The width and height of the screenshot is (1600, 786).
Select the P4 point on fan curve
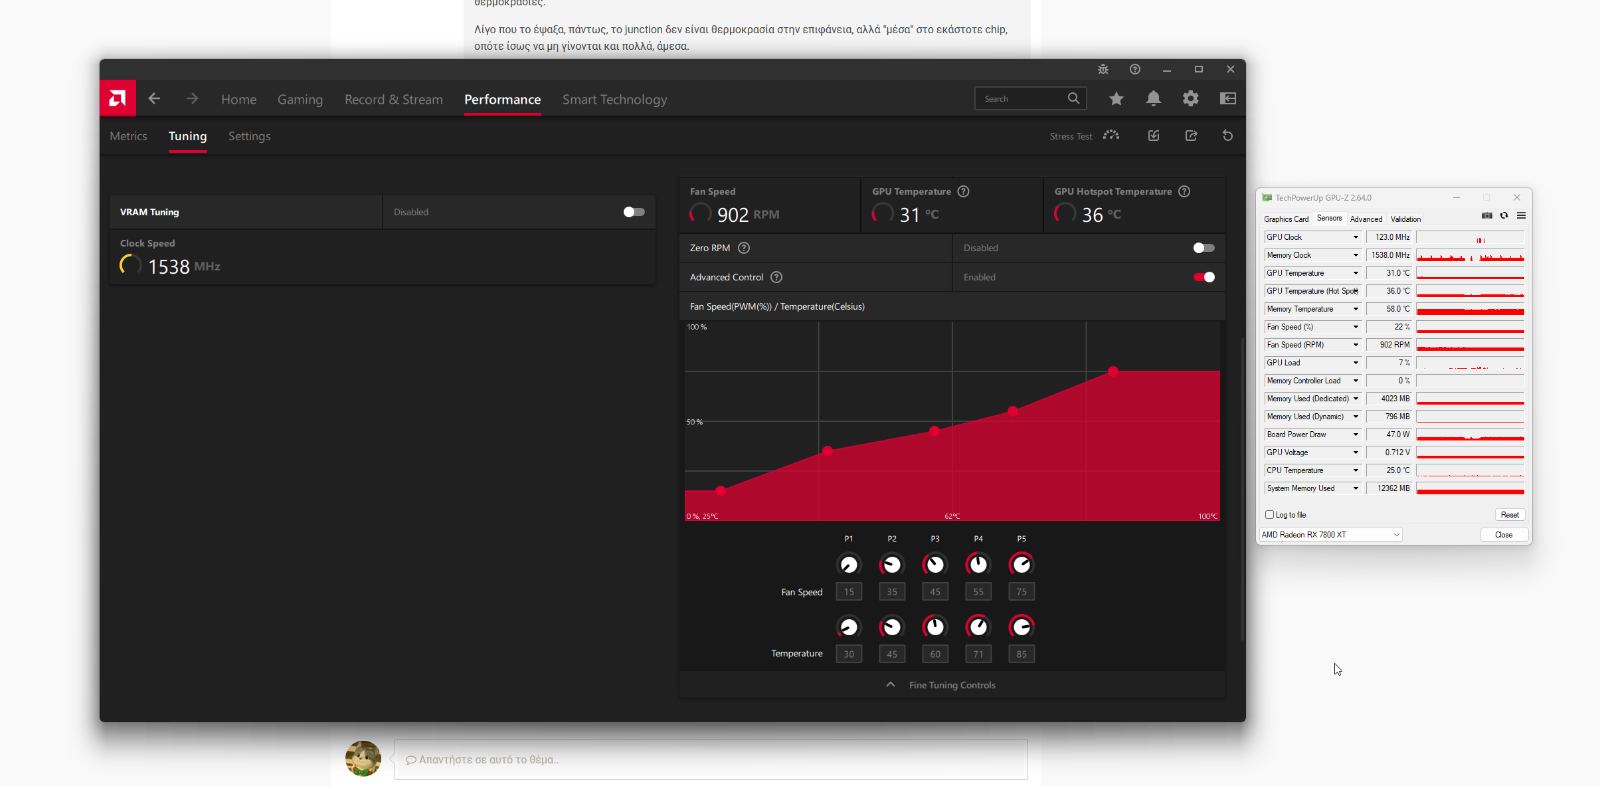pos(1013,411)
